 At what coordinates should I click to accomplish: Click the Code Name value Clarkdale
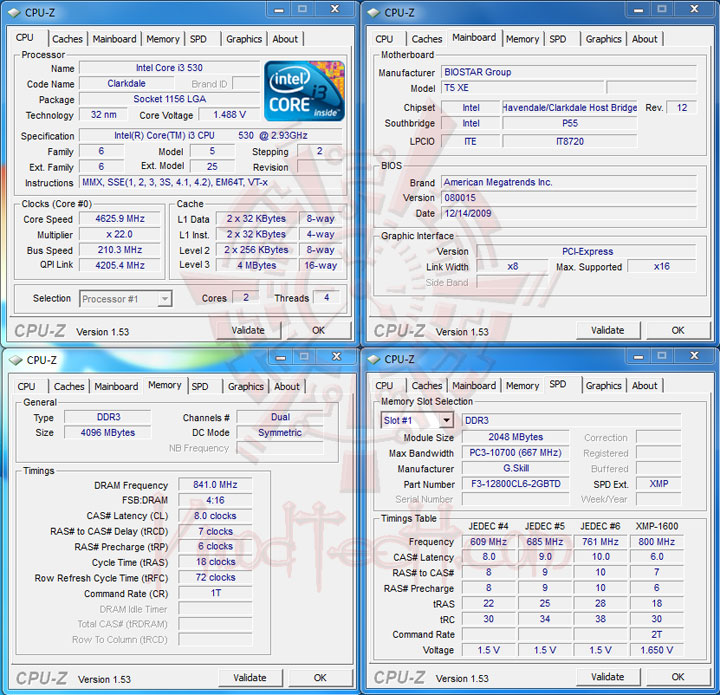127,84
